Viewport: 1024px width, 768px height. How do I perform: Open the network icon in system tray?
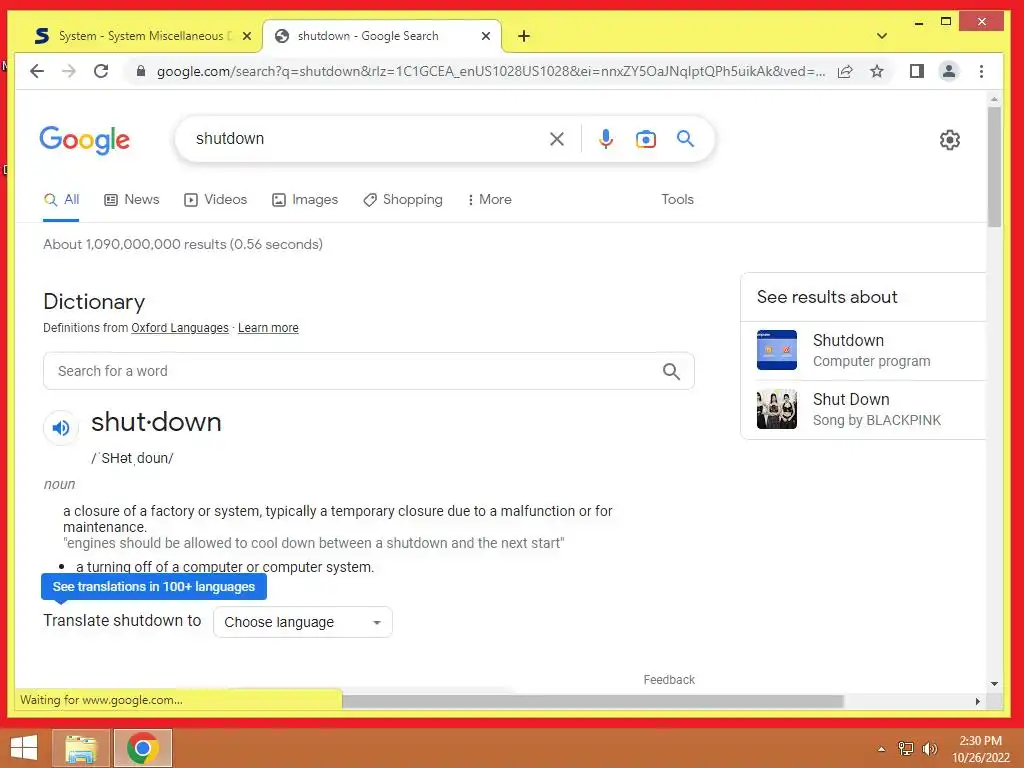905,748
